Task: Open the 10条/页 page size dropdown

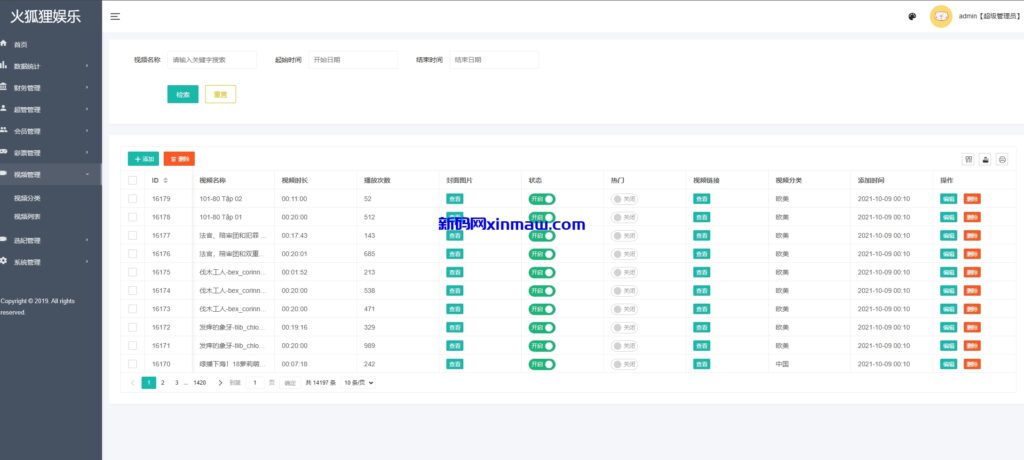Action: pos(359,383)
